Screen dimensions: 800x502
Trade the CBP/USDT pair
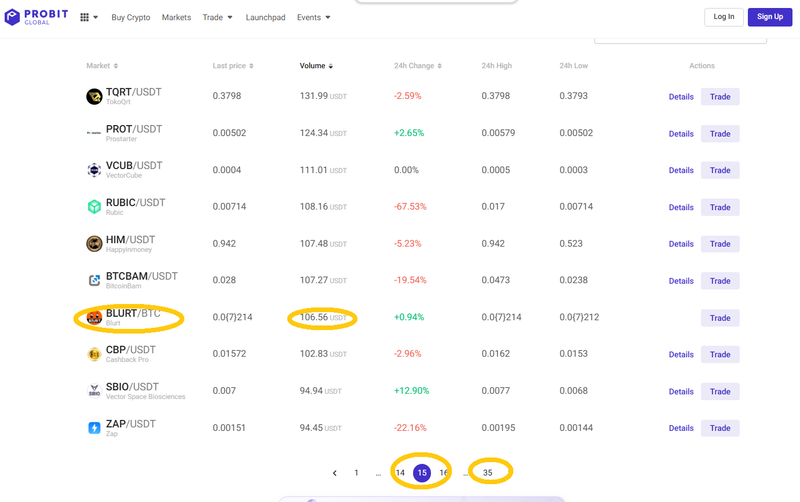coord(720,355)
